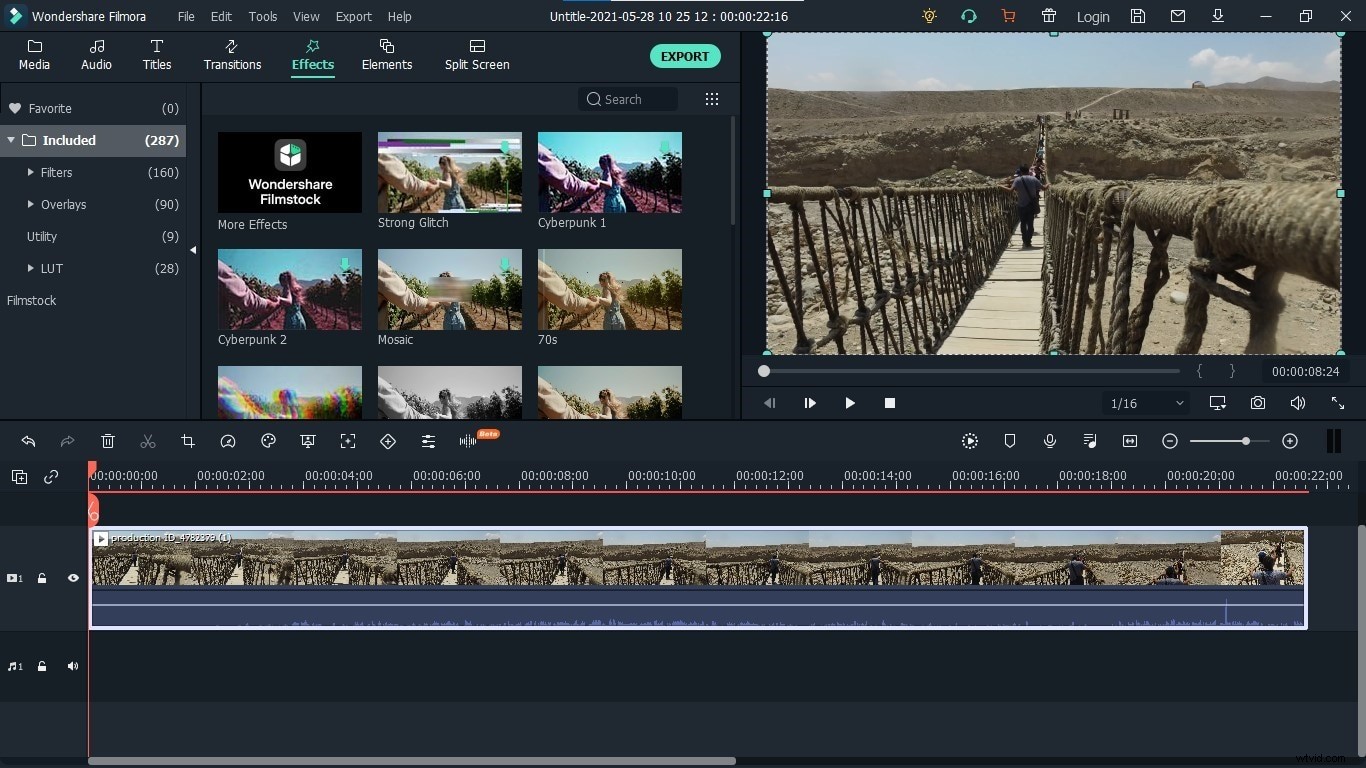This screenshot has height=768, width=1366.
Task: Click the EXPORT button
Action: [685, 56]
